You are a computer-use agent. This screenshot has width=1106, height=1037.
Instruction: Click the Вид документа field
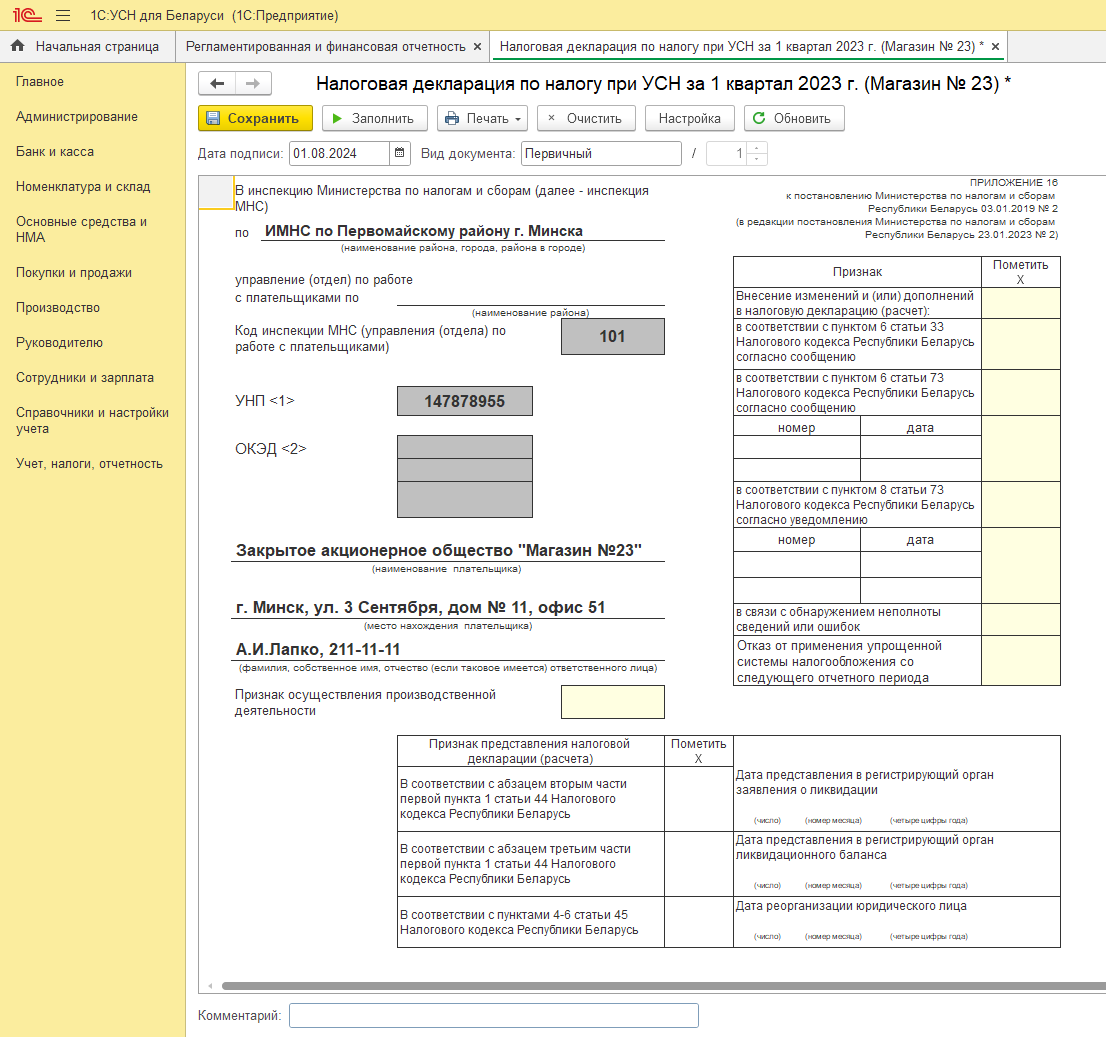[x=601, y=153]
